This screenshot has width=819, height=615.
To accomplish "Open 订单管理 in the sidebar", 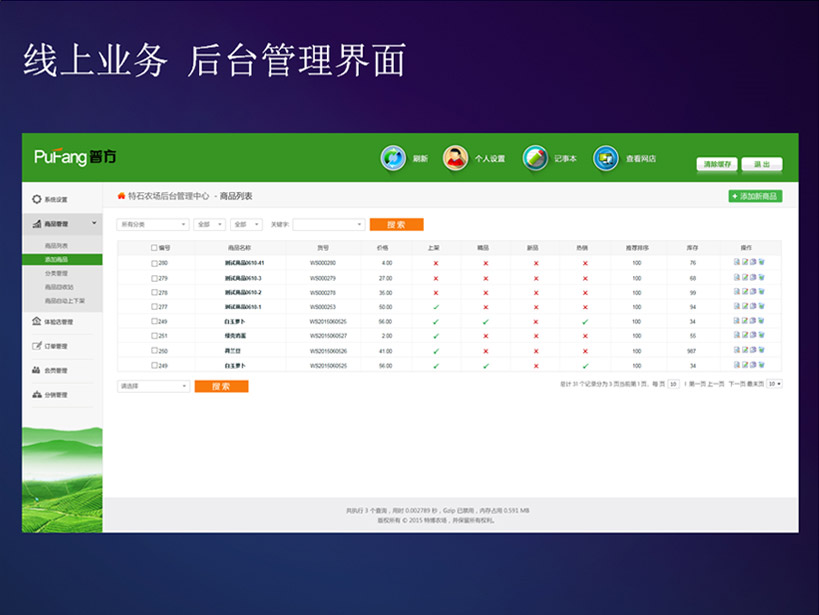I will click(56, 346).
